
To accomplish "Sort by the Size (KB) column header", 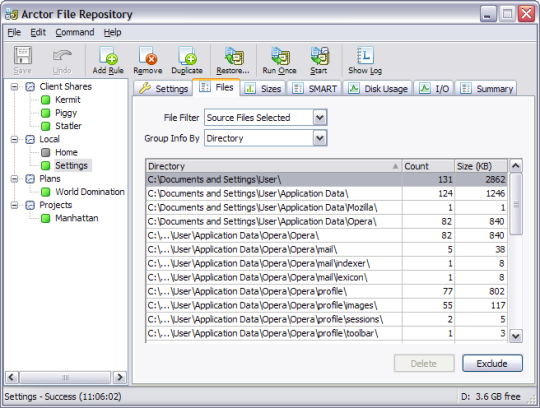I will [x=481, y=166].
